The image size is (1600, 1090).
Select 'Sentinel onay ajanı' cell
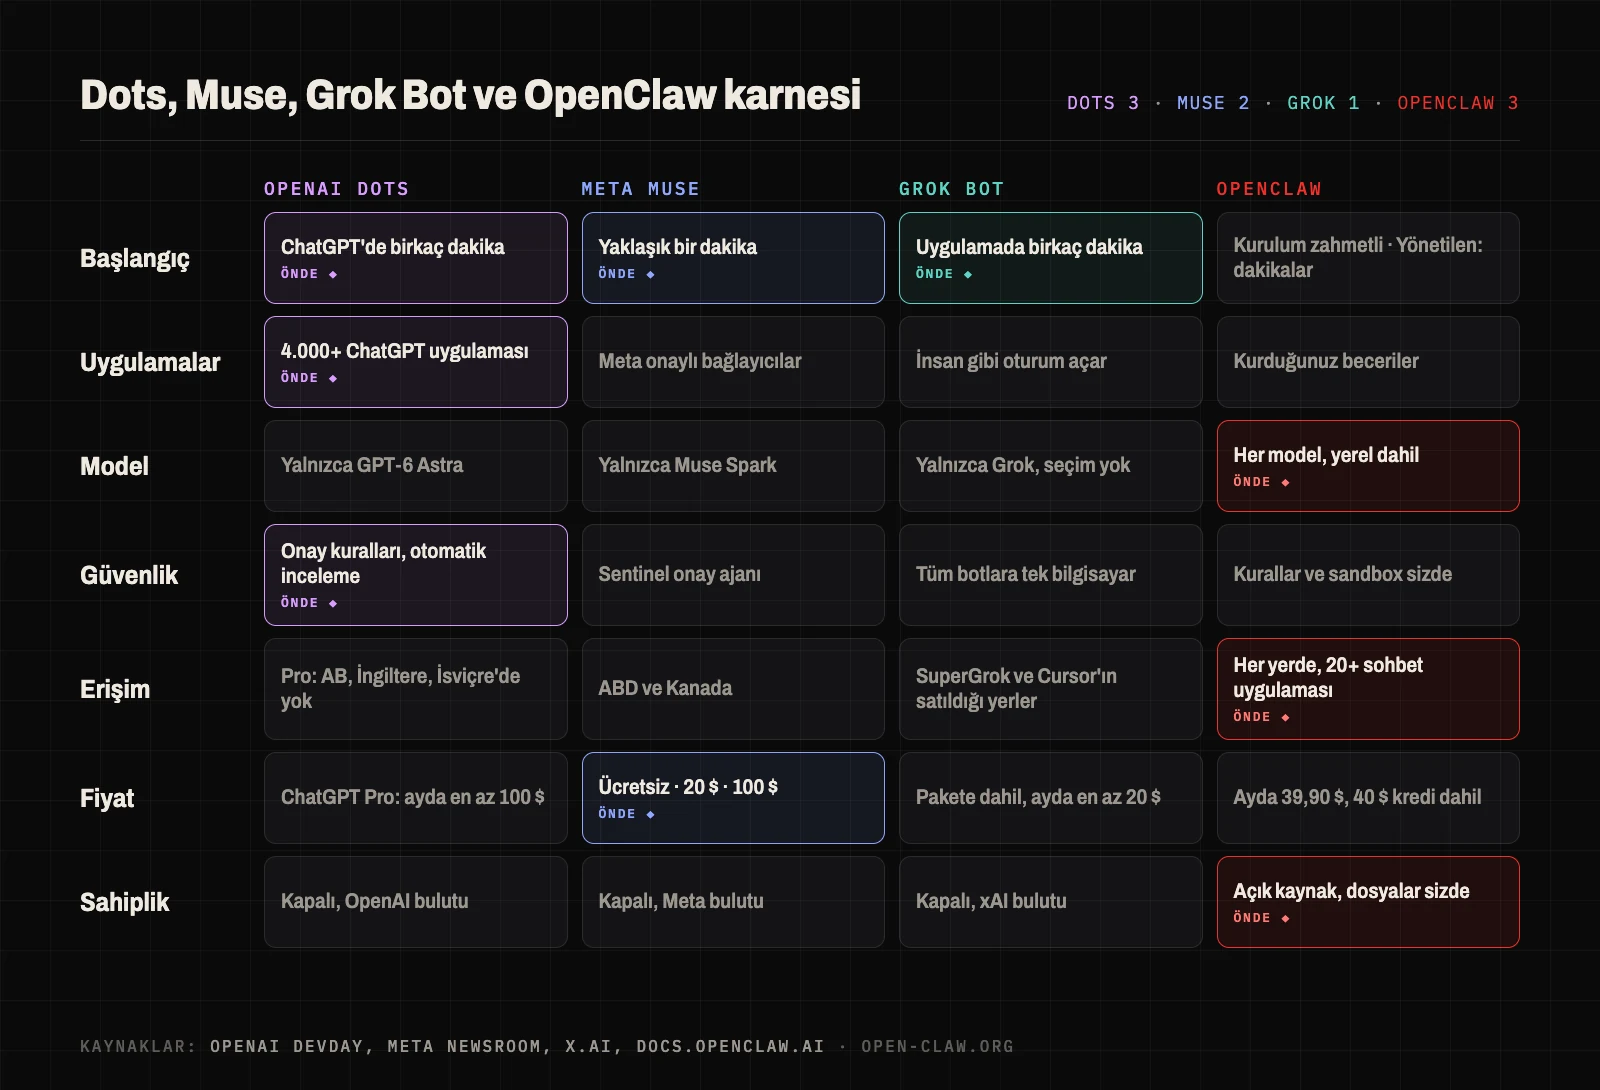pyautogui.click(x=733, y=575)
